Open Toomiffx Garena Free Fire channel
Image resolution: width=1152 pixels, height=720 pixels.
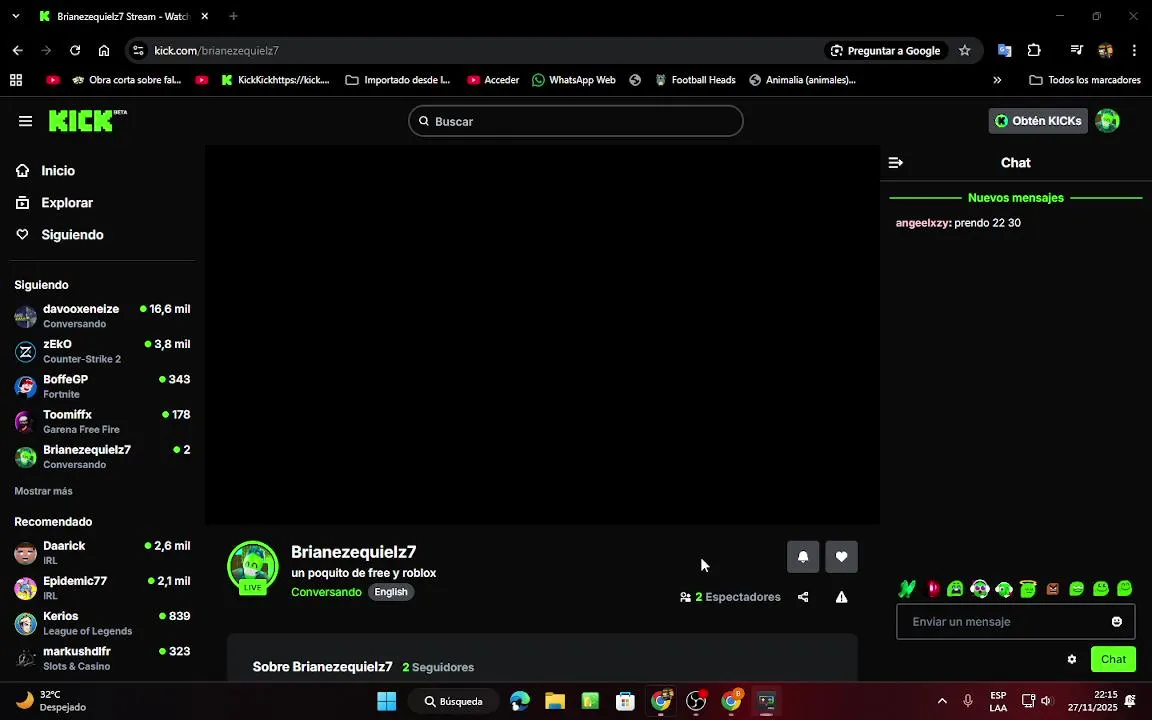[x=102, y=422]
